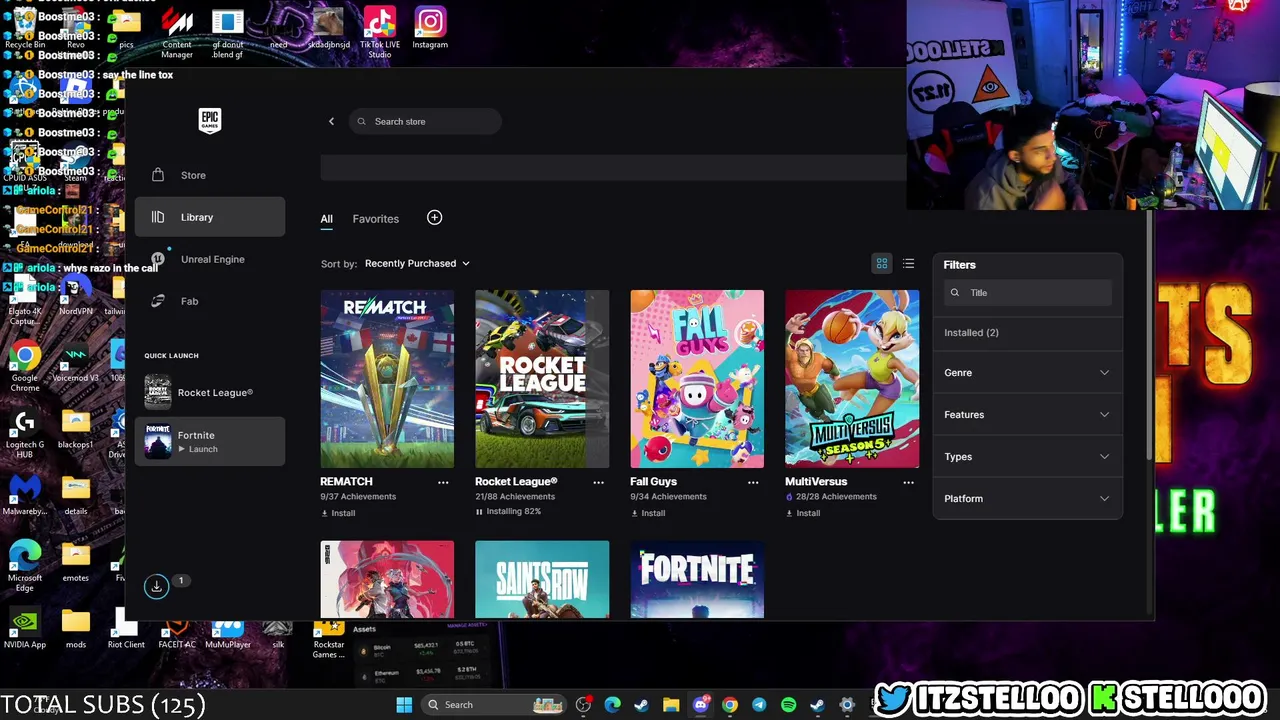The height and width of the screenshot is (720, 1280).
Task: Open the REMATCH cover art
Action: 387,379
